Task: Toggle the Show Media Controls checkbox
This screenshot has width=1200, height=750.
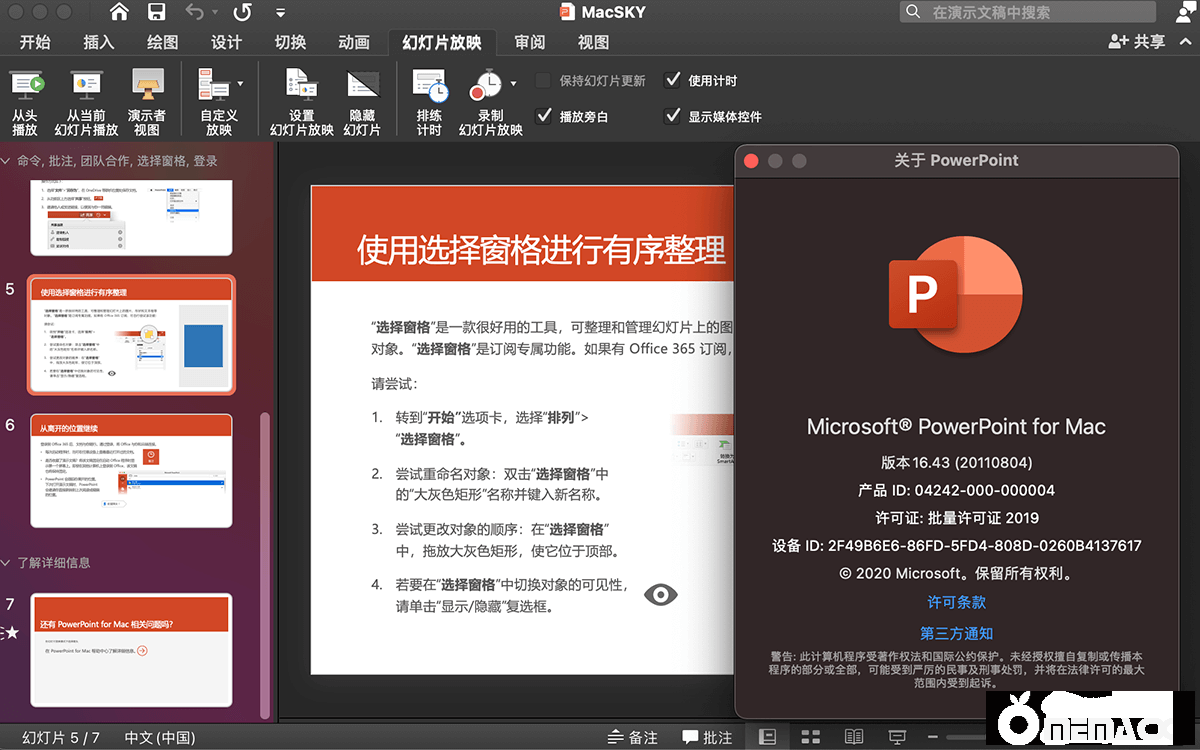Action: click(x=673, y=116)
